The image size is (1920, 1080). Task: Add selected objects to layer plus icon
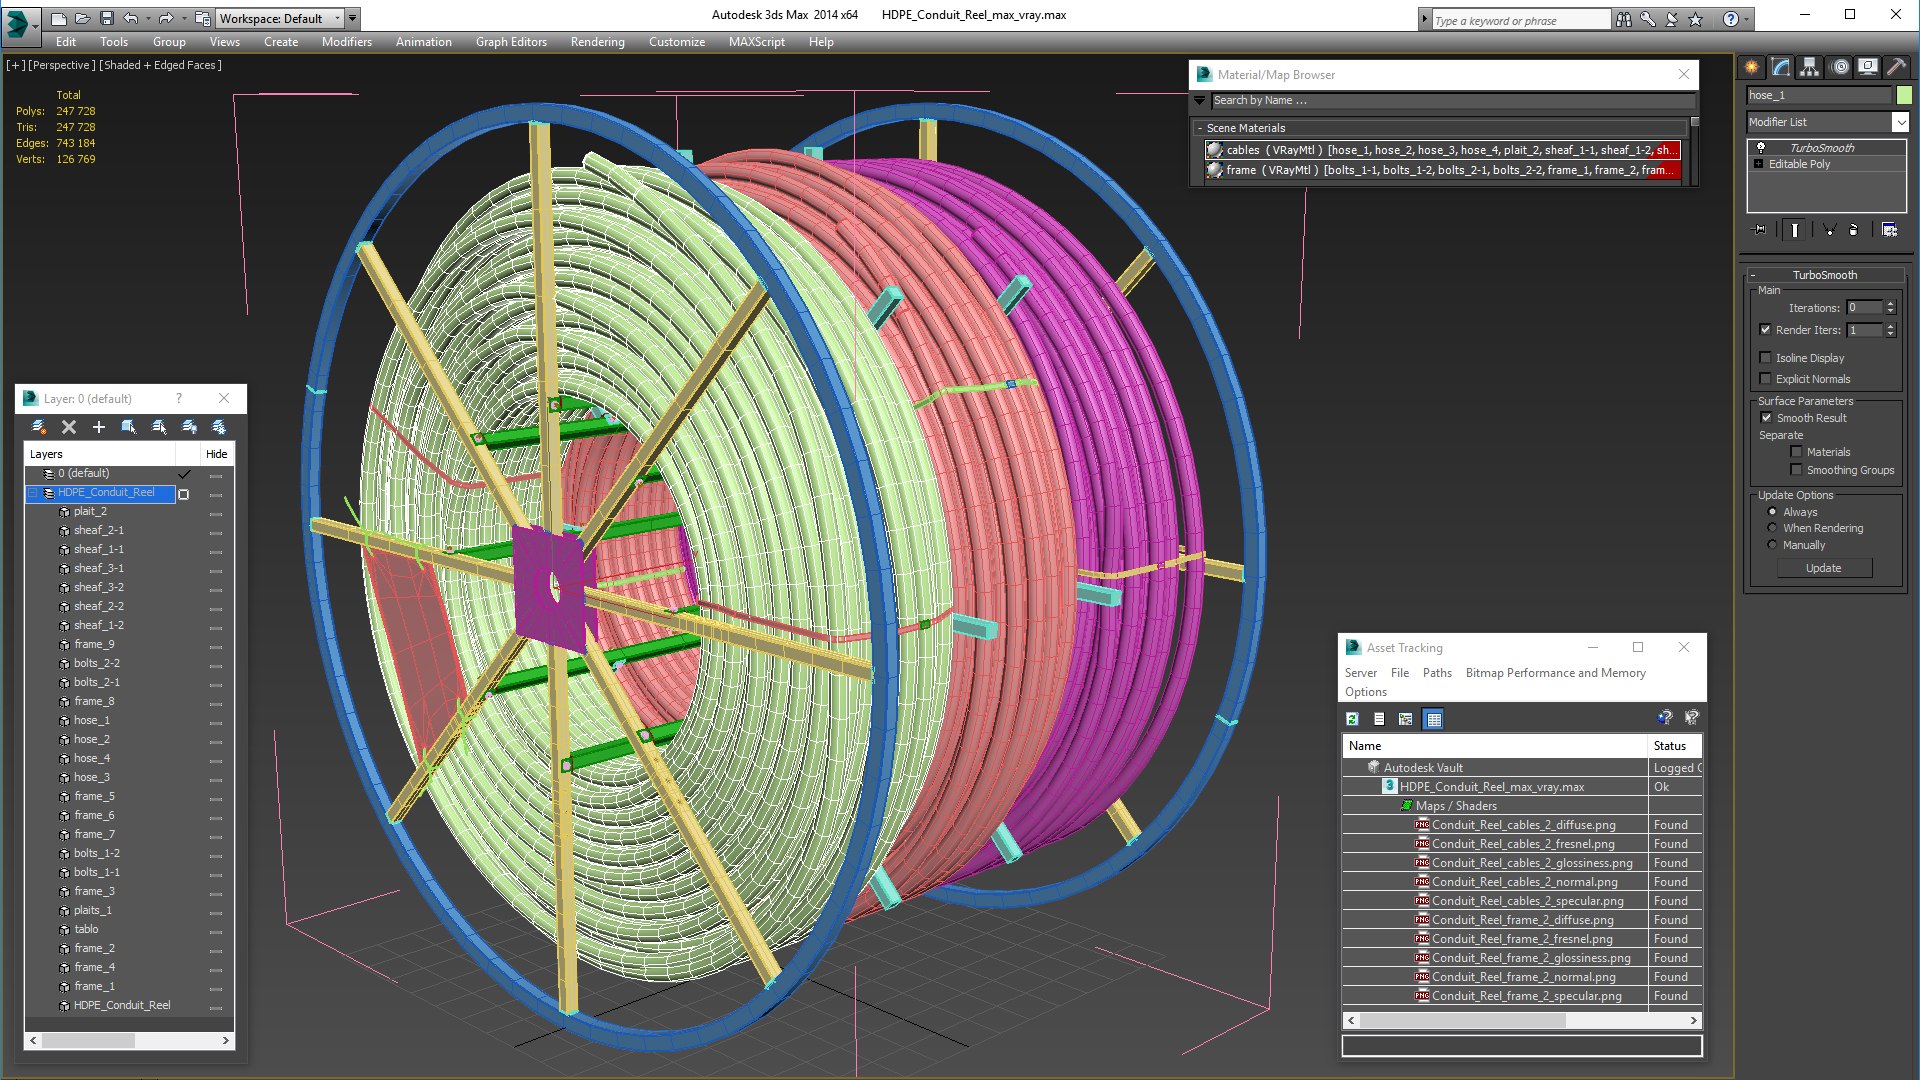(x=99, y=427)
